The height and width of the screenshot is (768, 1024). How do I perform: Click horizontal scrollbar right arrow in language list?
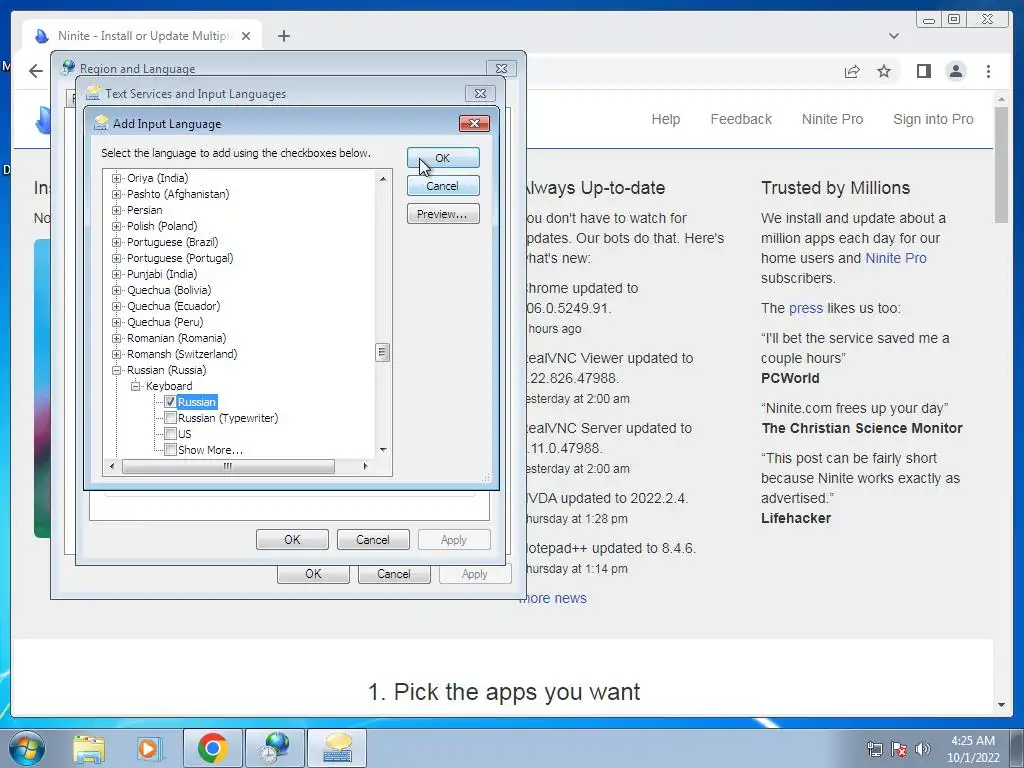coord(365,466)
